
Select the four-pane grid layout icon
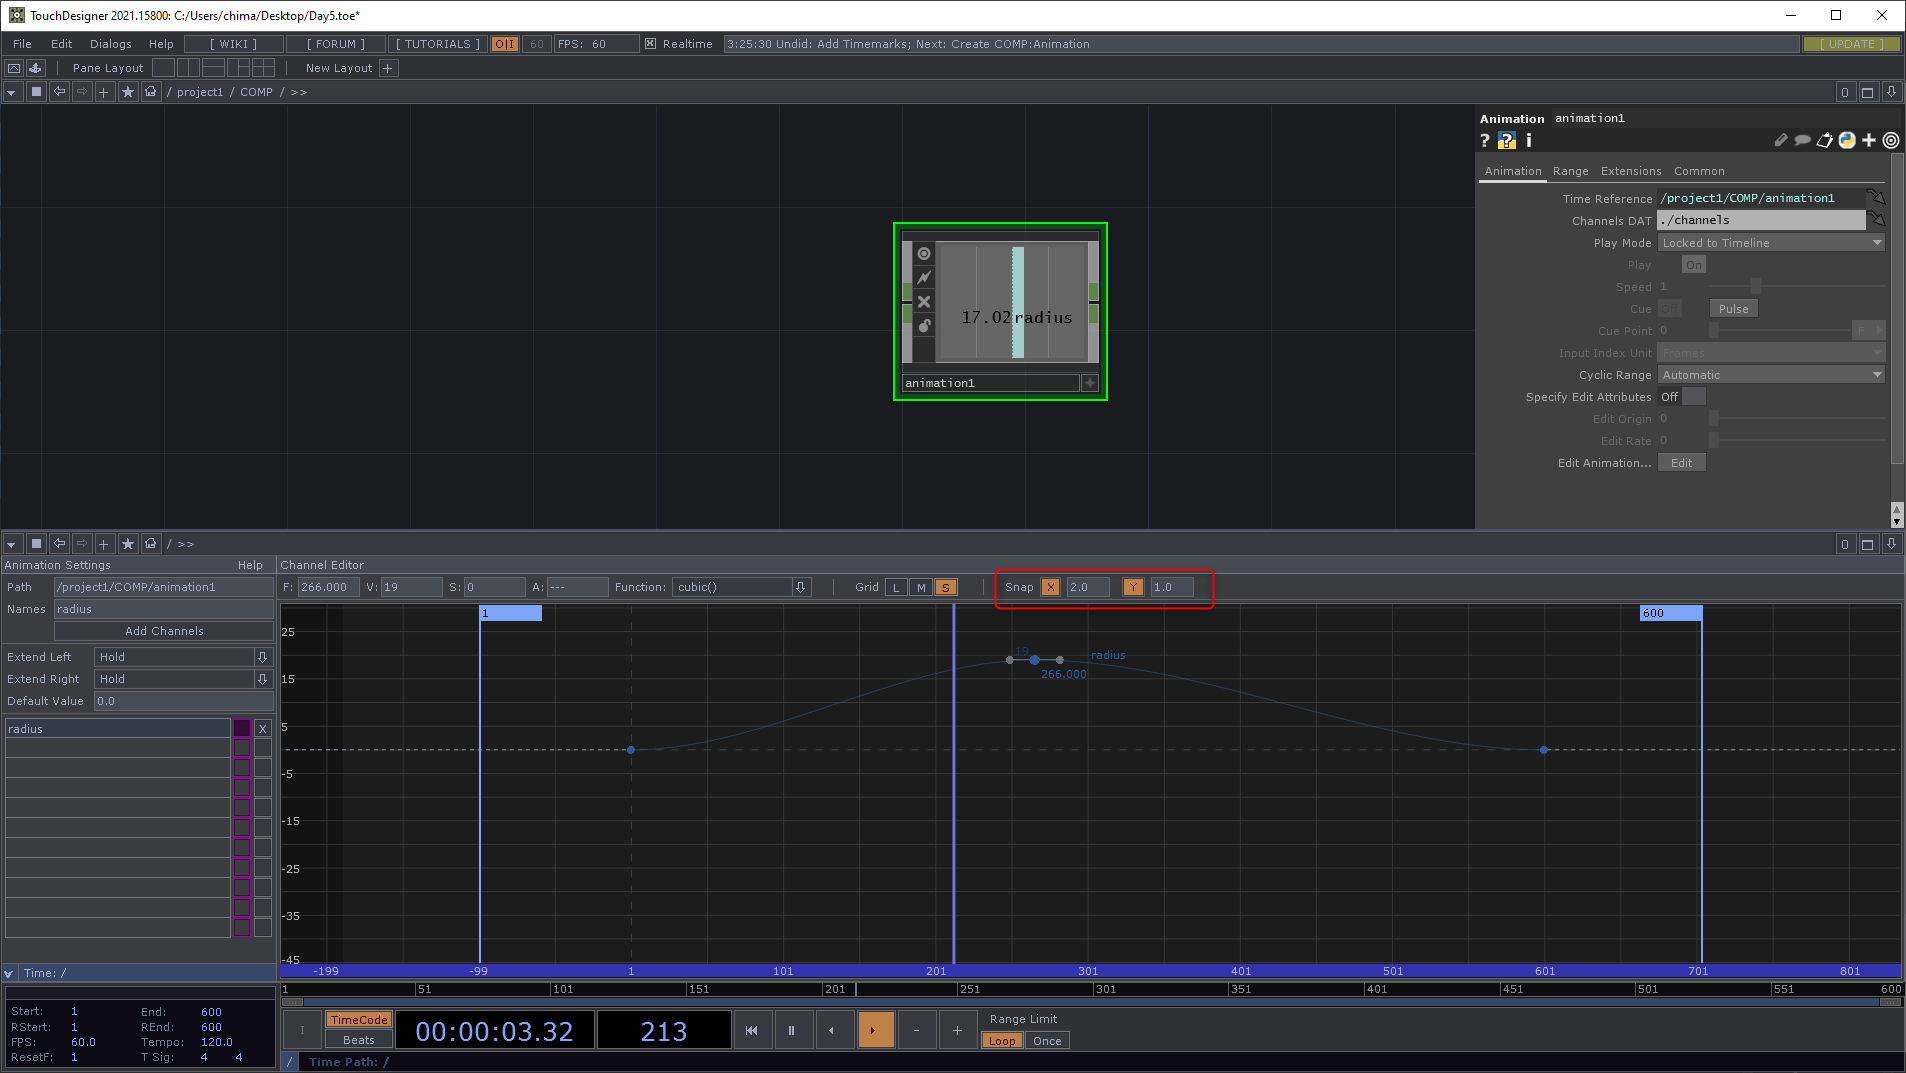263,68
